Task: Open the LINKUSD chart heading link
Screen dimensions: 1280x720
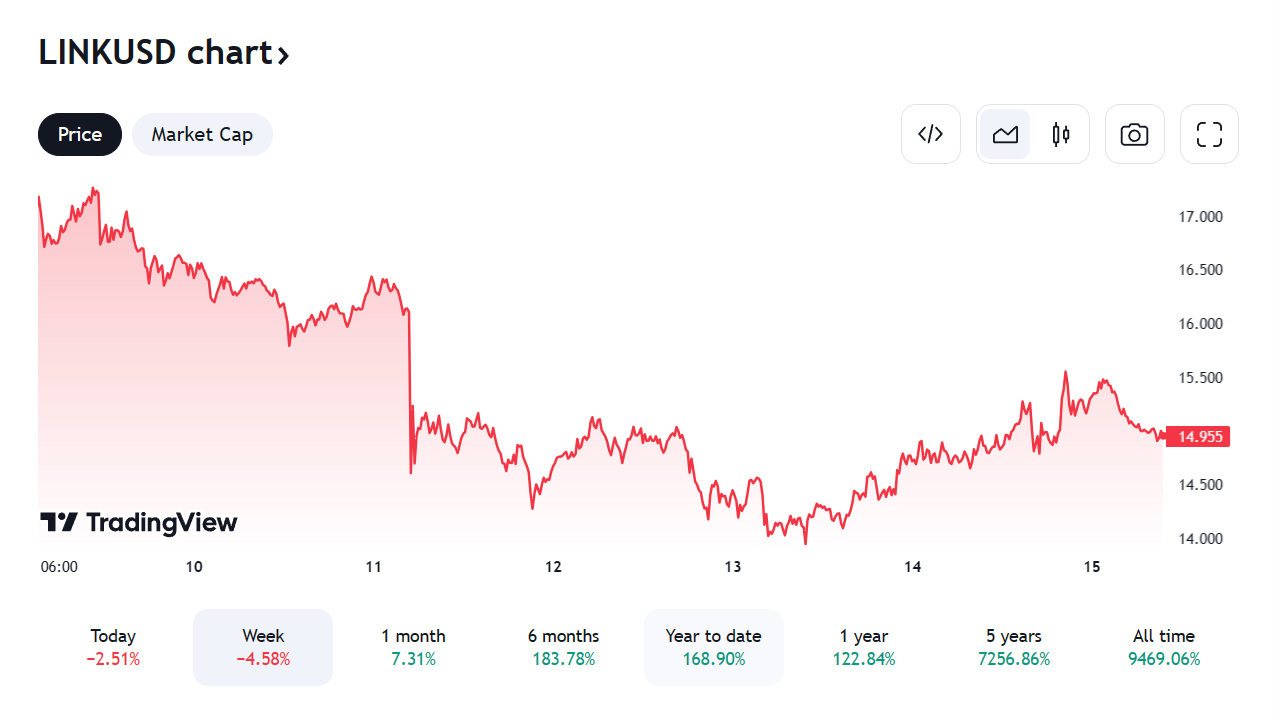Action: (x=155, y=52)
